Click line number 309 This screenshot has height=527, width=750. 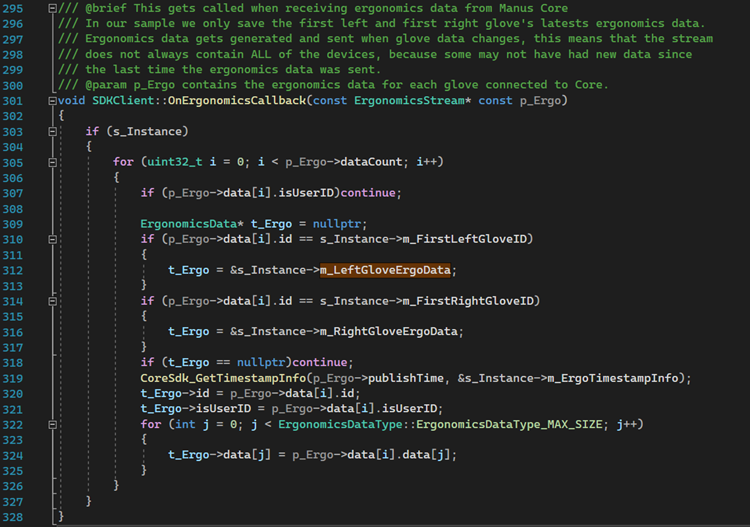[x=13, y=224]
